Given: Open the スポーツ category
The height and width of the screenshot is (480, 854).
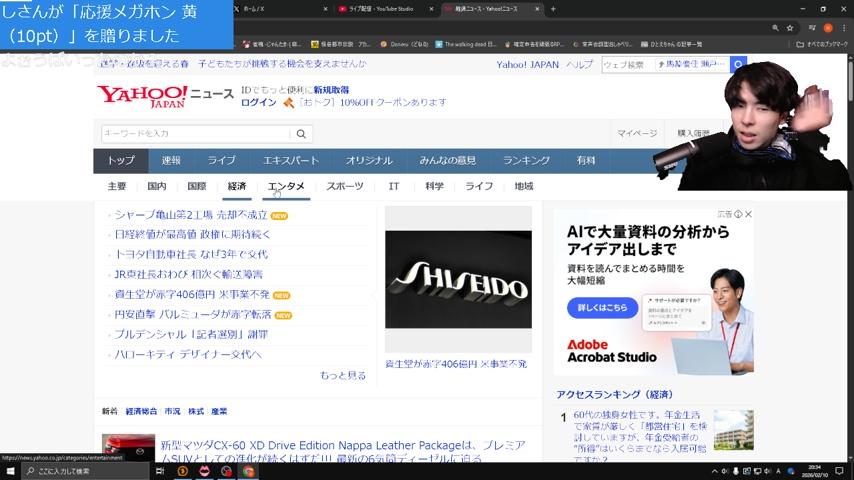Looking at the screenshot, I should [x=345, y=186].
